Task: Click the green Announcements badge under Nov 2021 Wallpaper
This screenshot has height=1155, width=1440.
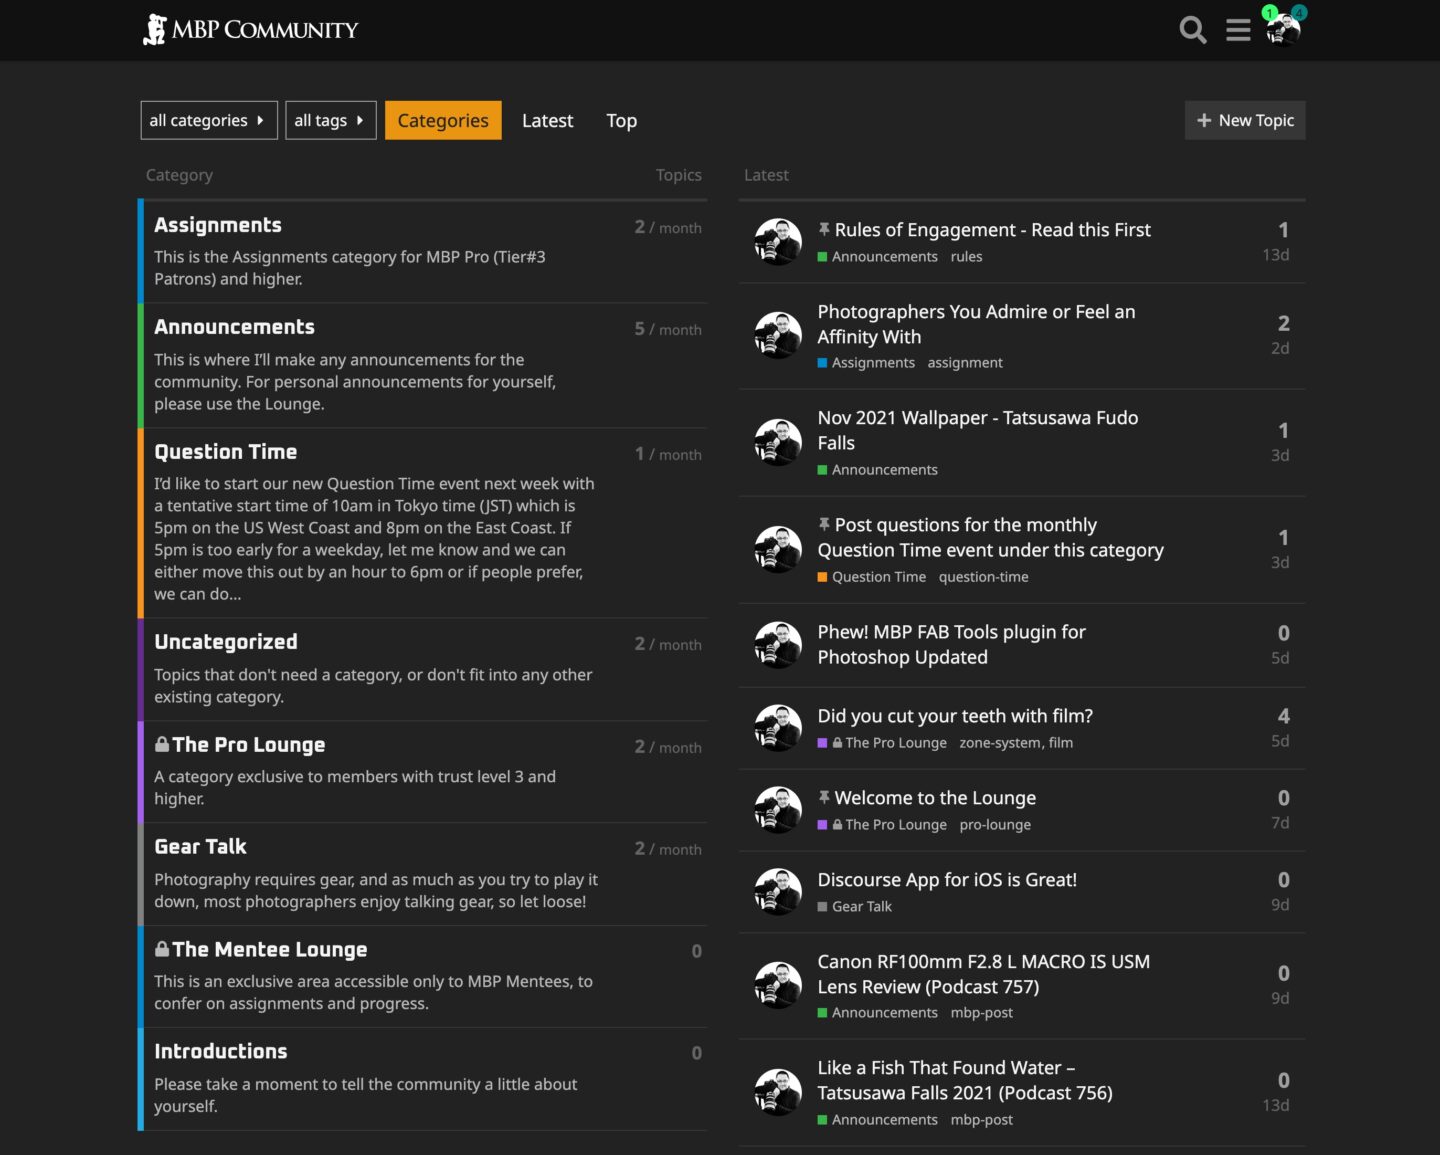Action: point(878,470)
